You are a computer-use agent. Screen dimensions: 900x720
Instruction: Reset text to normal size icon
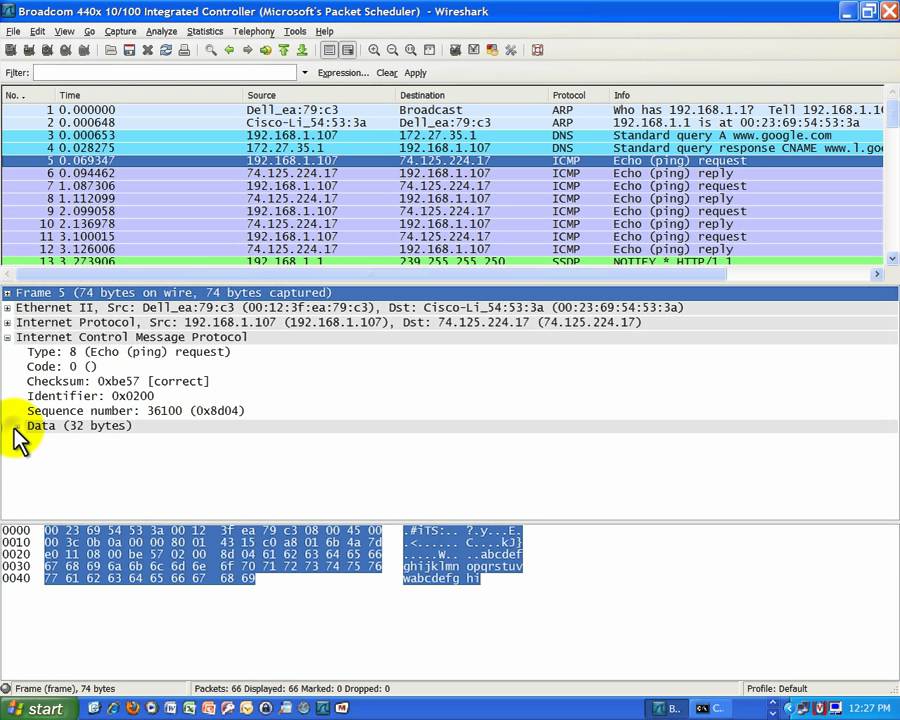pos(410,51)
